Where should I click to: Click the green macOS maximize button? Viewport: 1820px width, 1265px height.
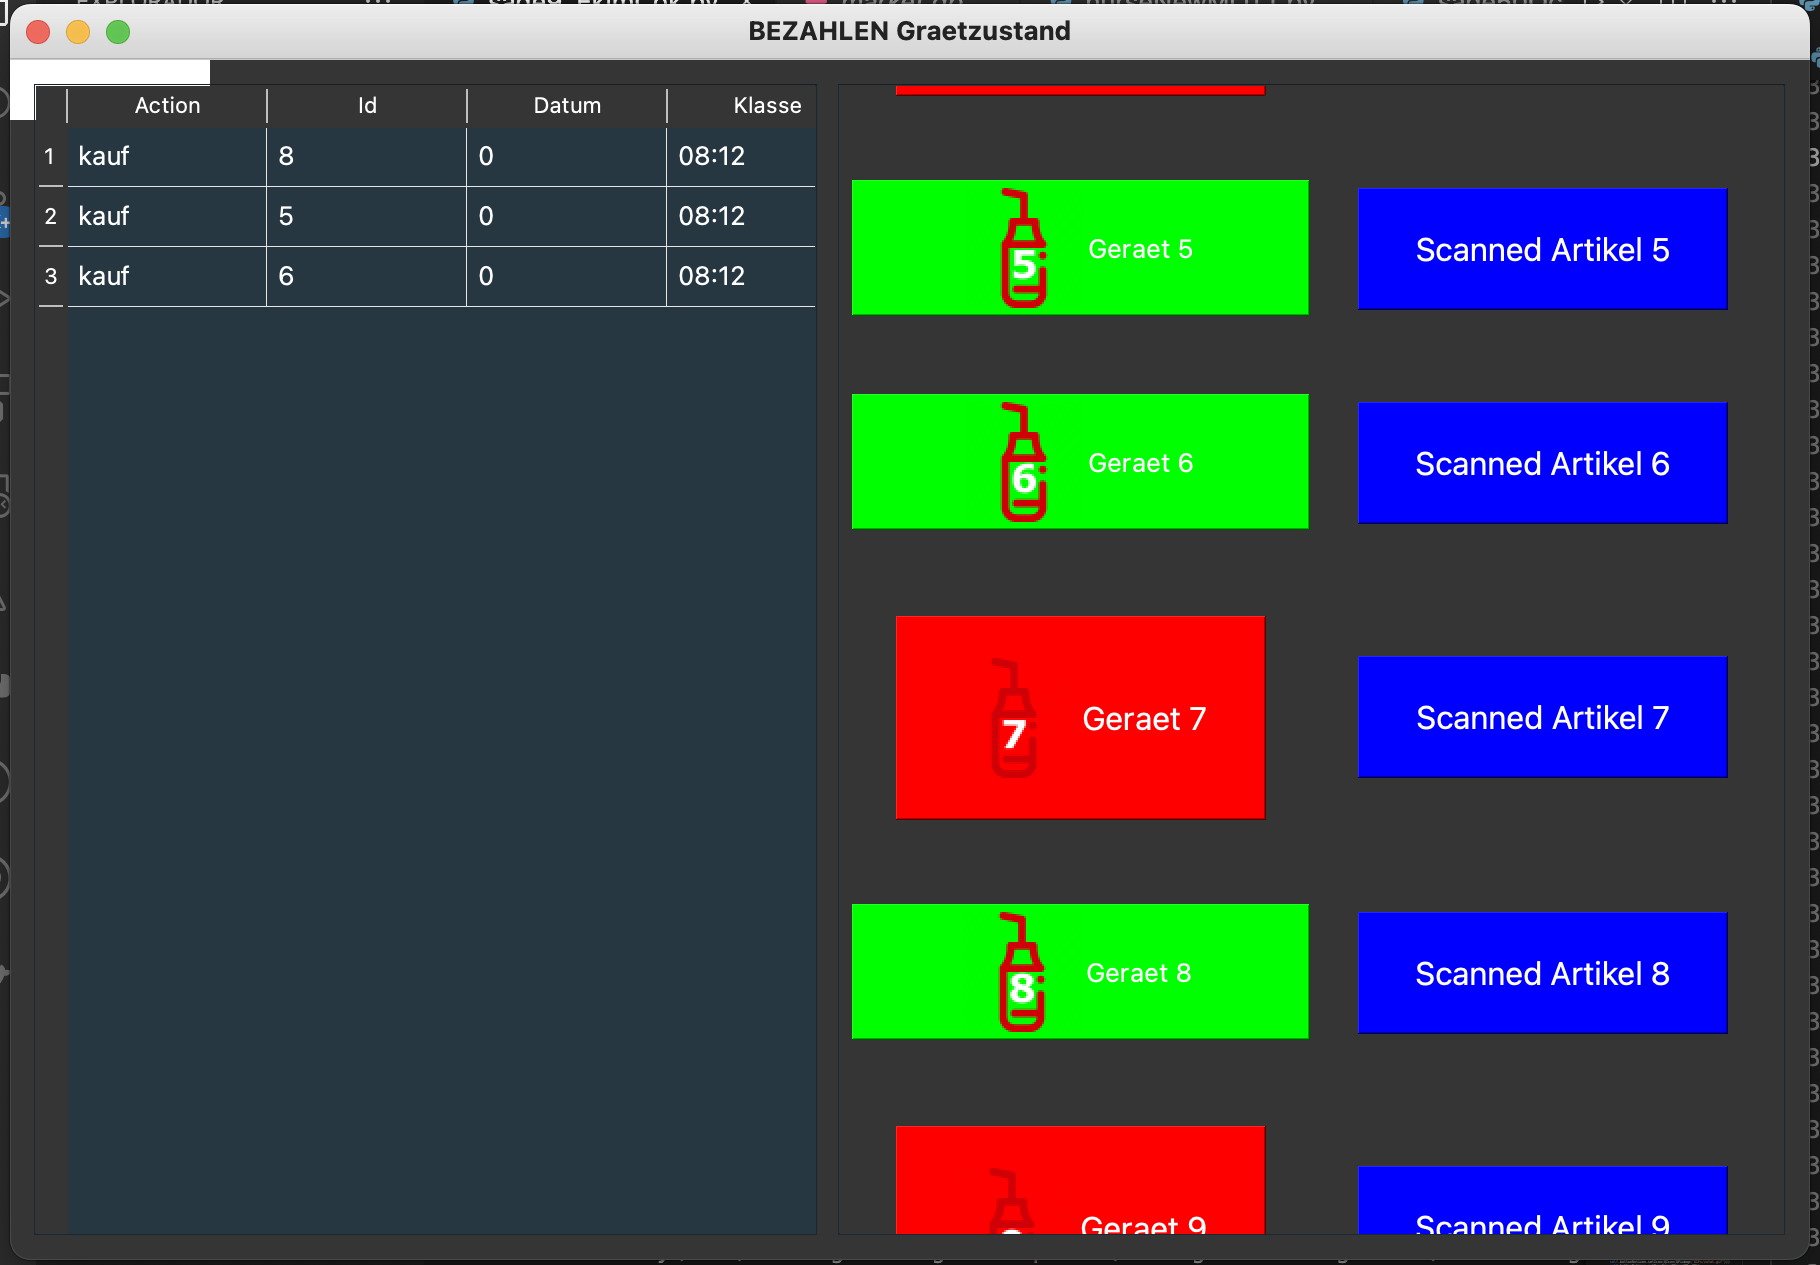pyautogui.click(x=118, y=32)
